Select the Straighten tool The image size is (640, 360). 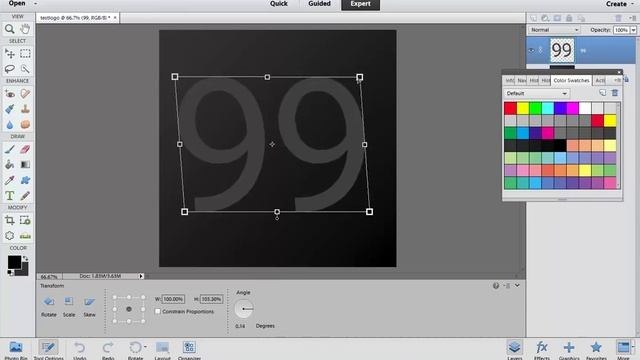point(25,236)
